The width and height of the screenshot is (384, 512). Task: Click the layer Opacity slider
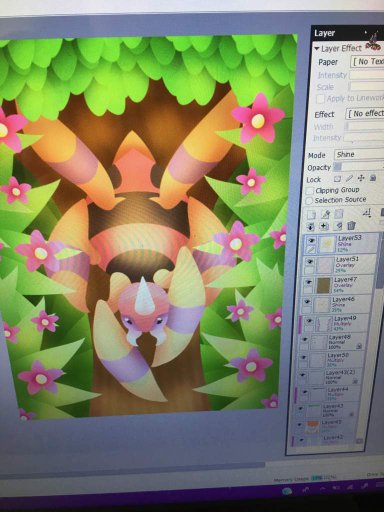359,166
